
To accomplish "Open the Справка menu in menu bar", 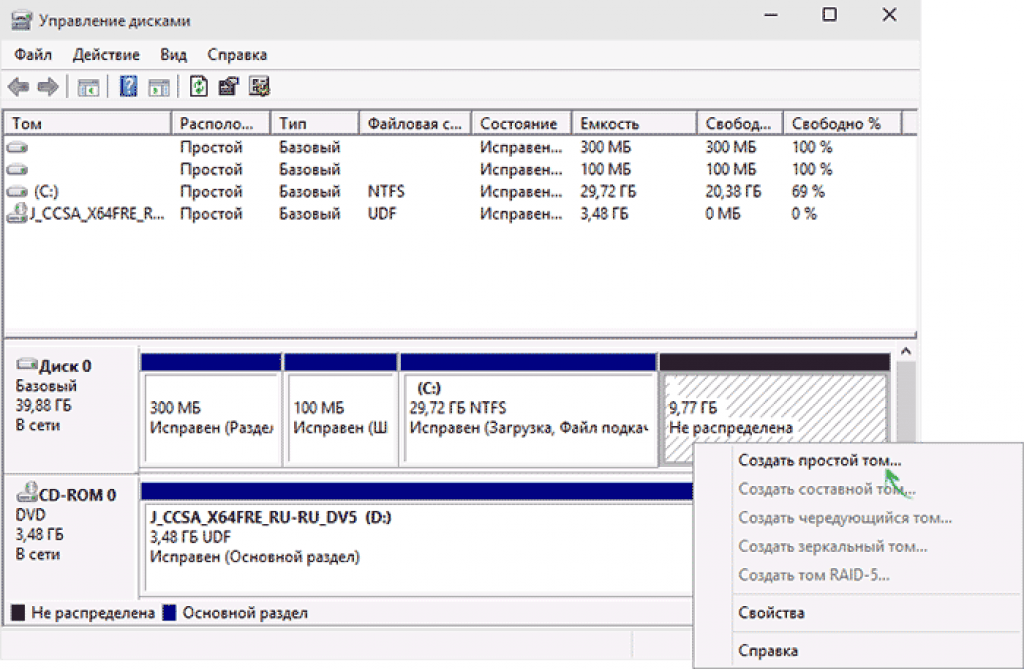I will click(237, 54).
